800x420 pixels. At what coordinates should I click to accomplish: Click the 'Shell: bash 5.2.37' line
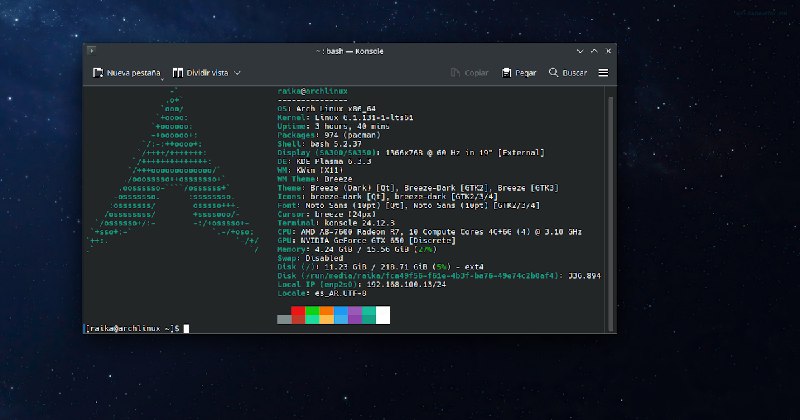coord(319,144)
